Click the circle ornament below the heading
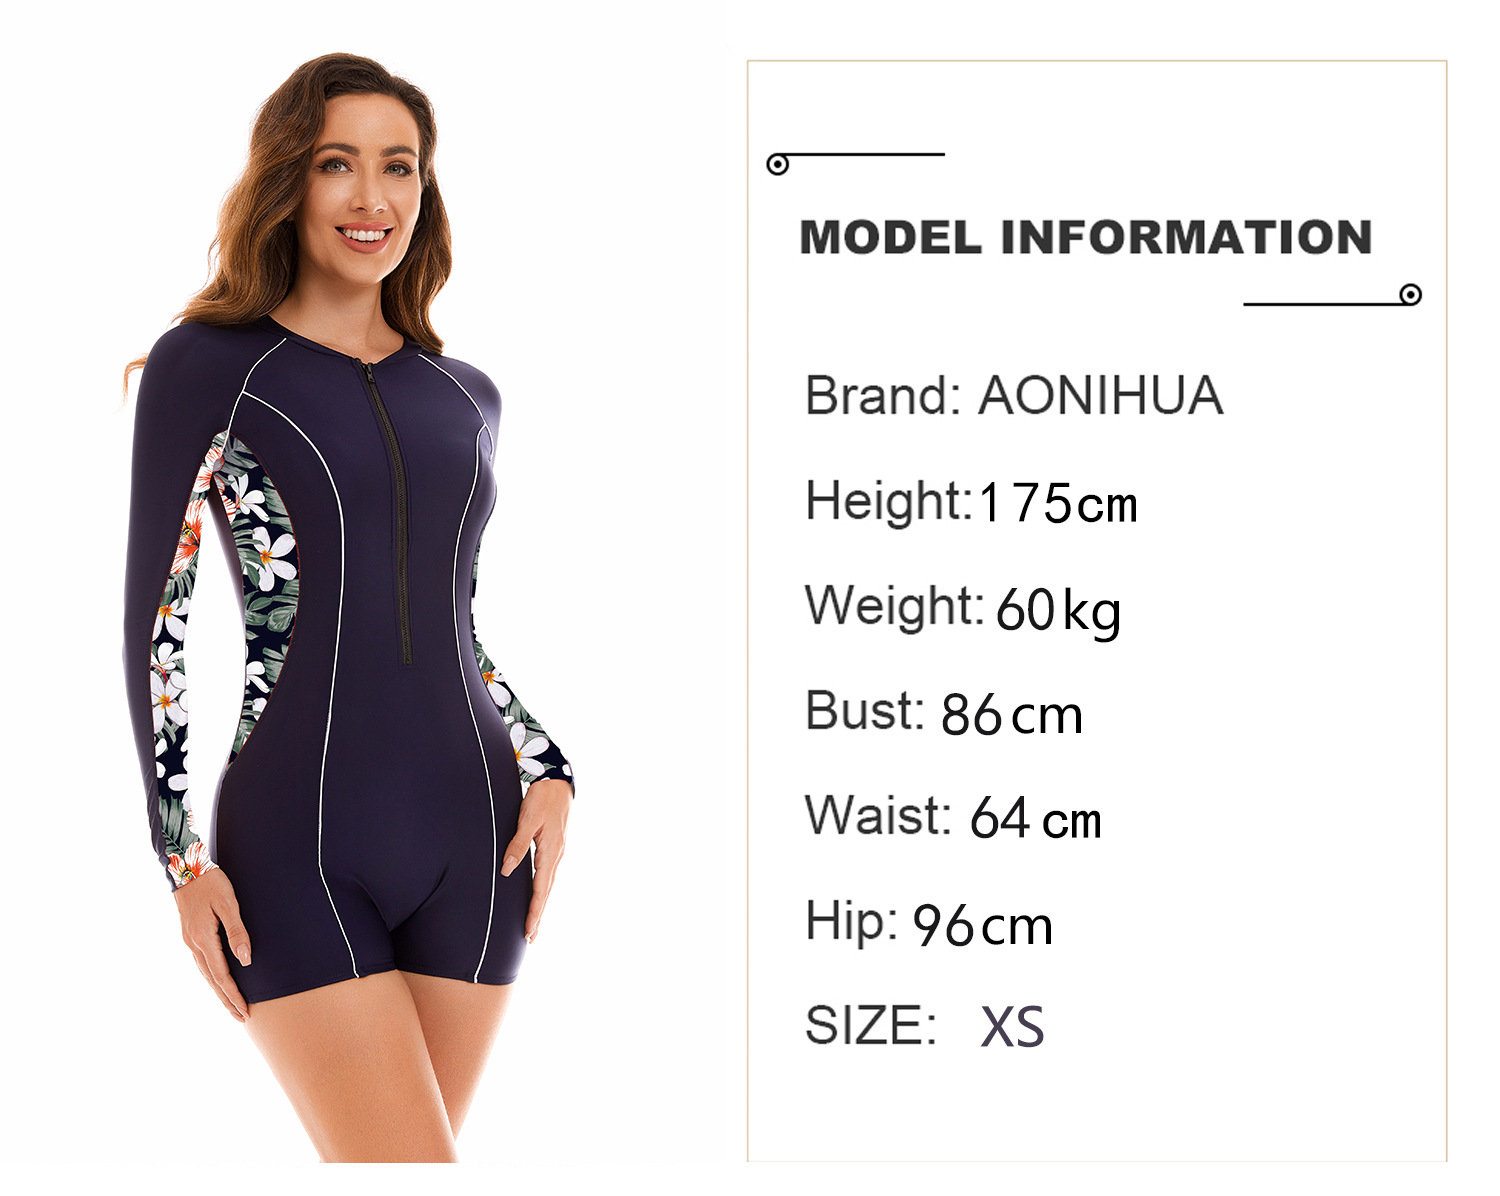1500x1196 pixels. 1410,294
